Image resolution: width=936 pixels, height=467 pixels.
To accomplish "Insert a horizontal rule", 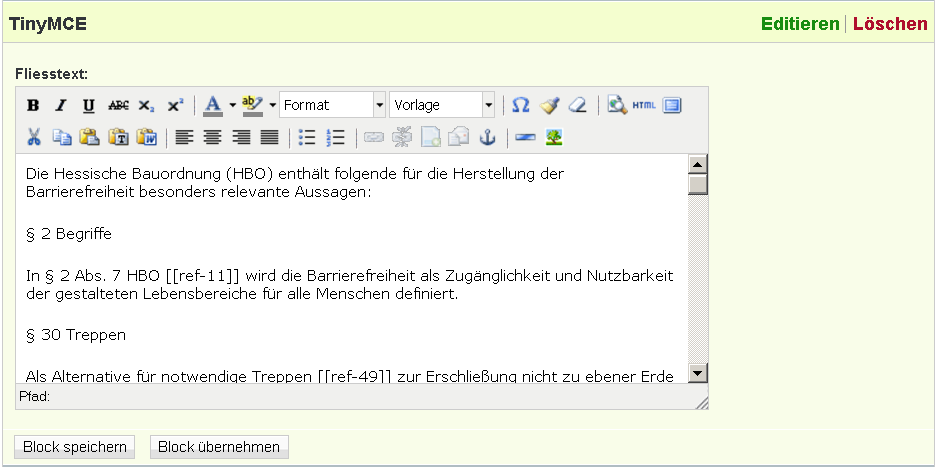I will coord(525,137).
